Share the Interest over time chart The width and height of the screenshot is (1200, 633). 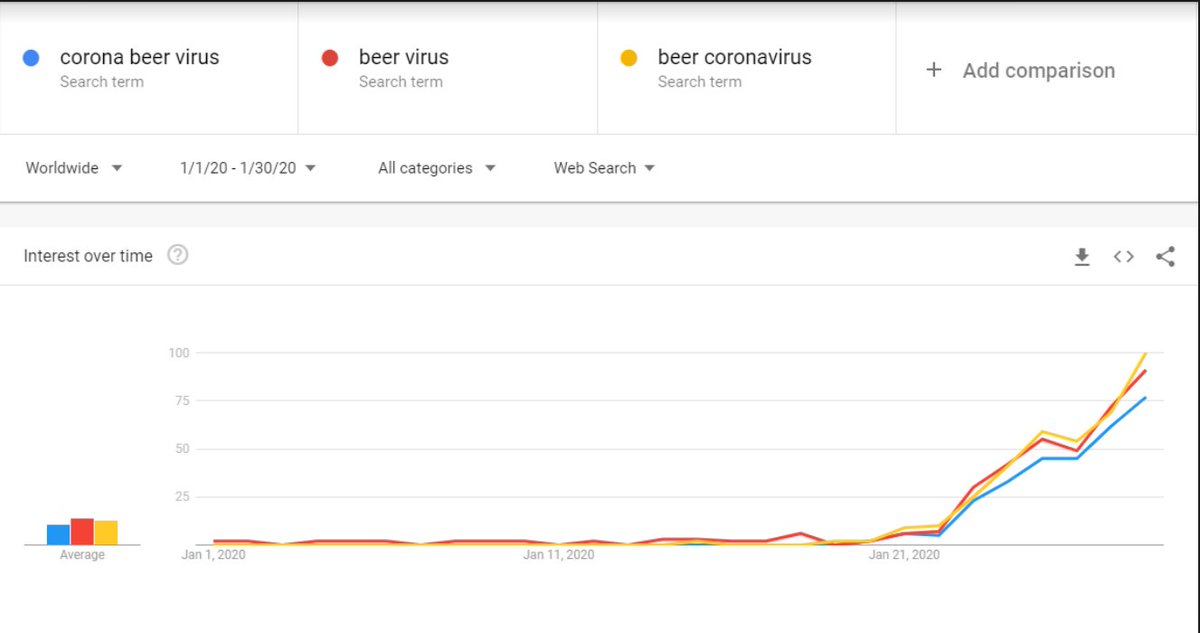pos(1165,257)
